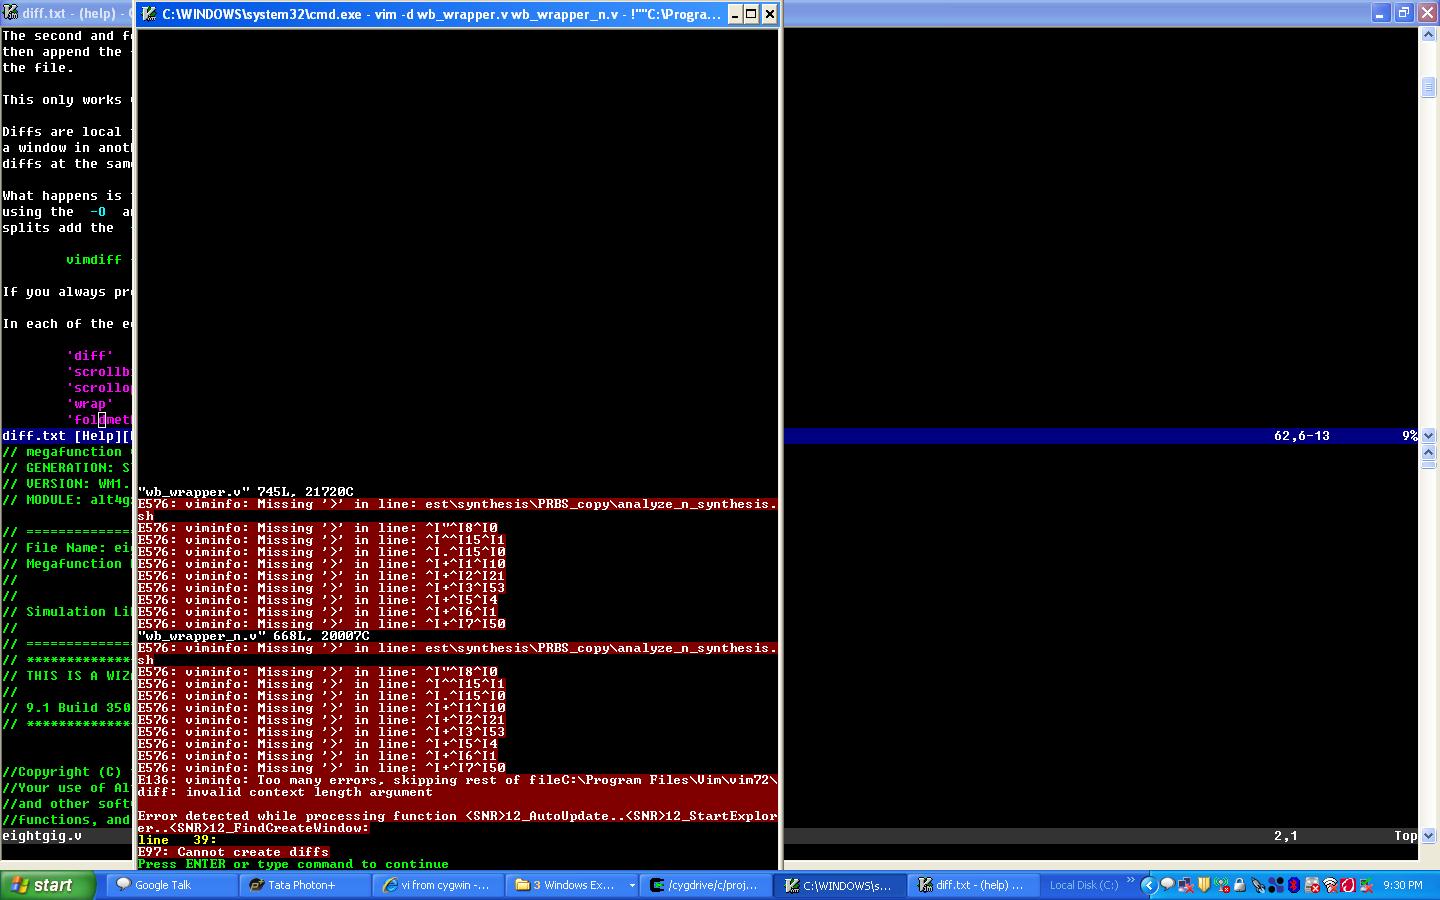Restore down the diff.txt gVim window
The height and width of the screenshot is (900, 1440).
coord(1403,13)
